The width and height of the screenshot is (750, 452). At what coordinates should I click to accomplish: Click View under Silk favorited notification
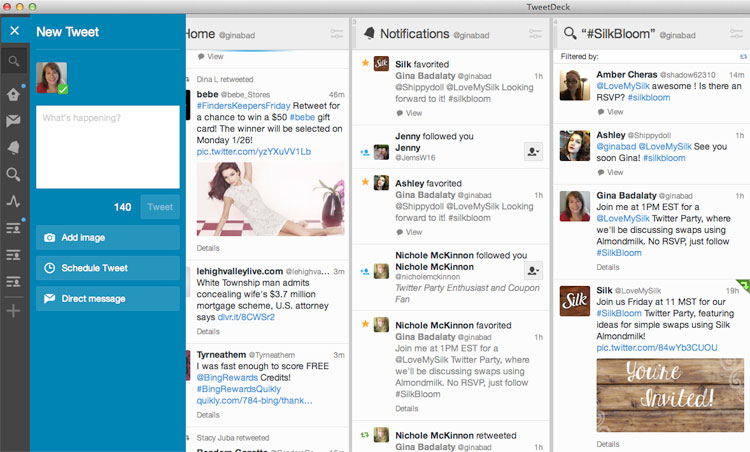click(409, 113)
